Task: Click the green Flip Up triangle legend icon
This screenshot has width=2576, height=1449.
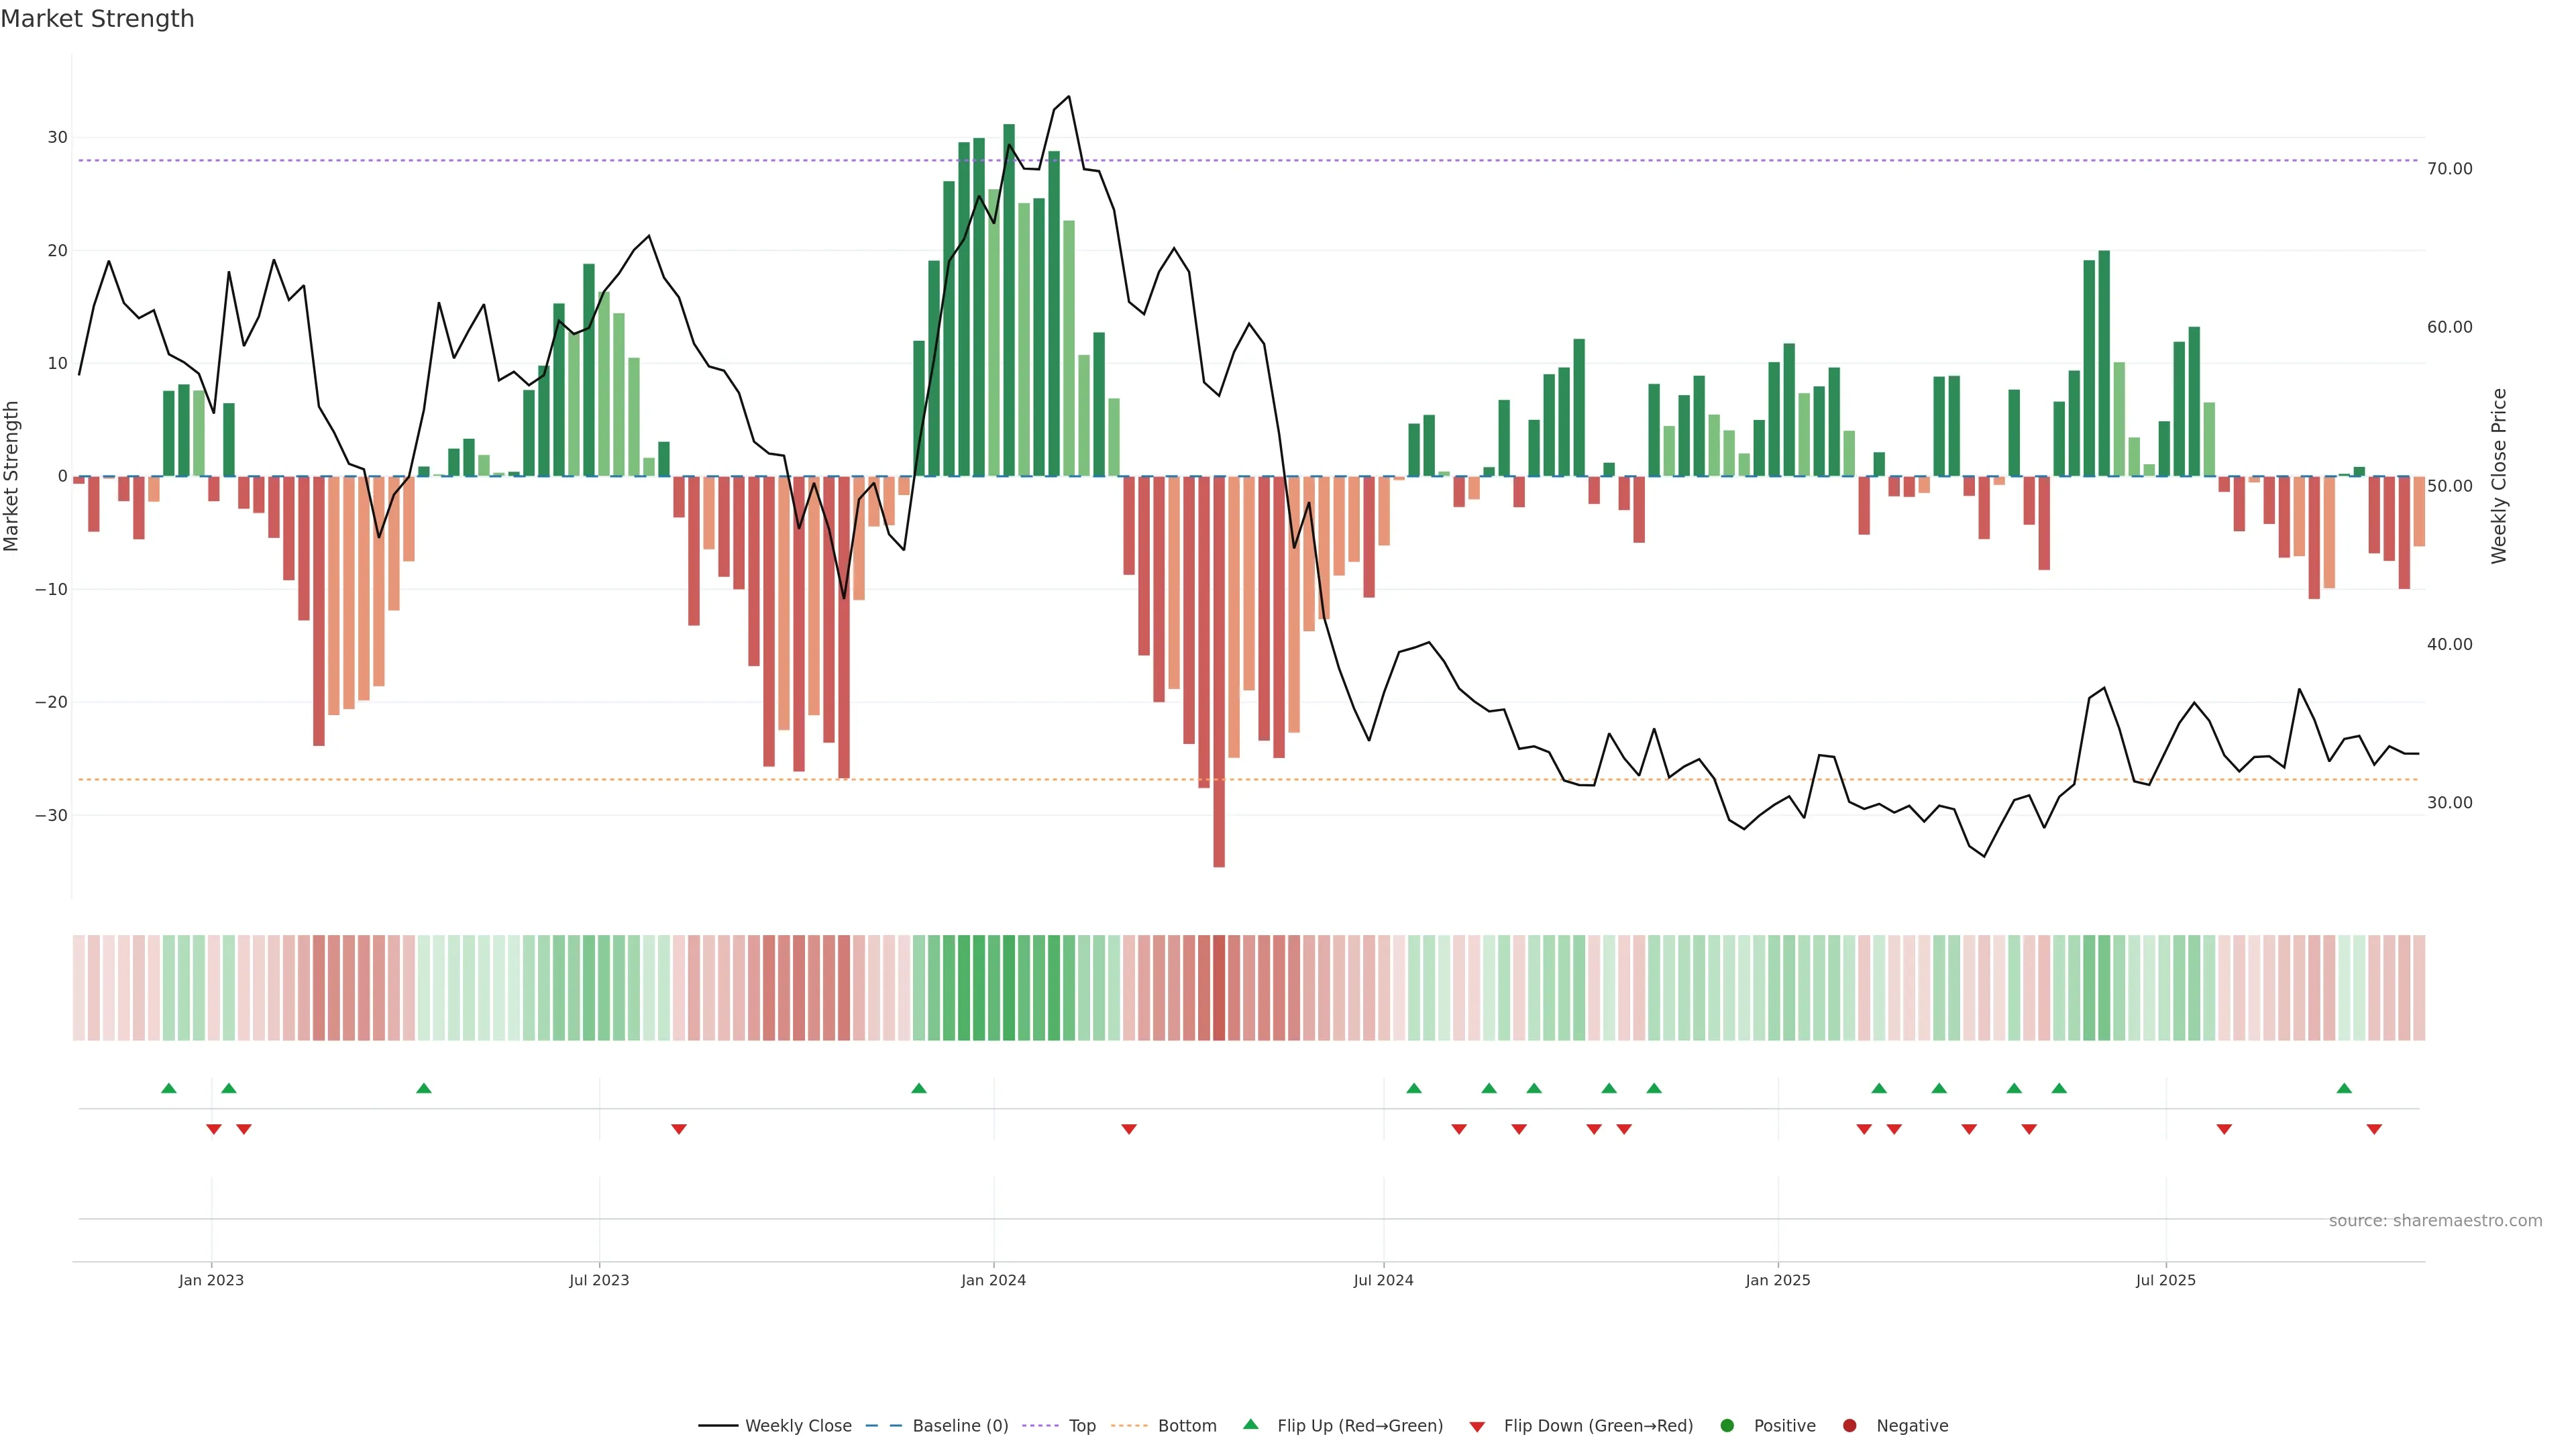Action: point(1250,1424)
